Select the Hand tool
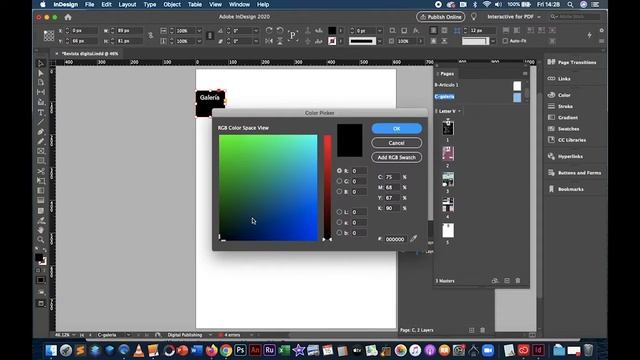This screenshot has height=360, width=640. click(x=41, y=230)
